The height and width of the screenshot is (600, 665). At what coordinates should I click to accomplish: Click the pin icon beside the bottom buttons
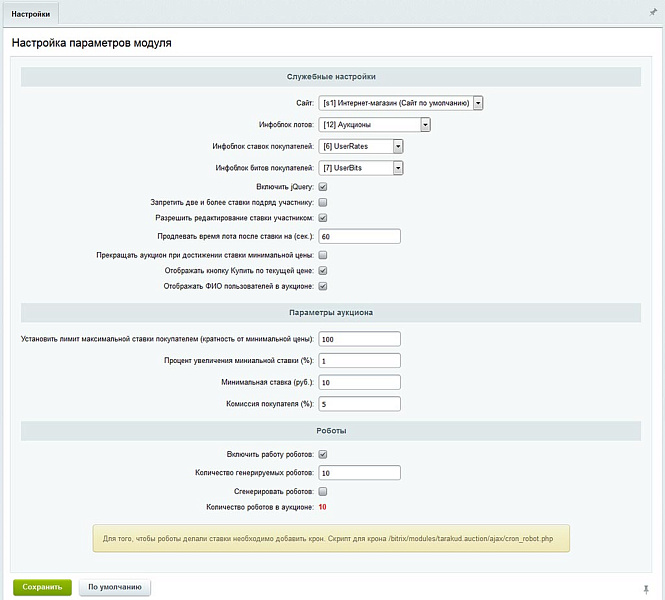pos(646,588)
